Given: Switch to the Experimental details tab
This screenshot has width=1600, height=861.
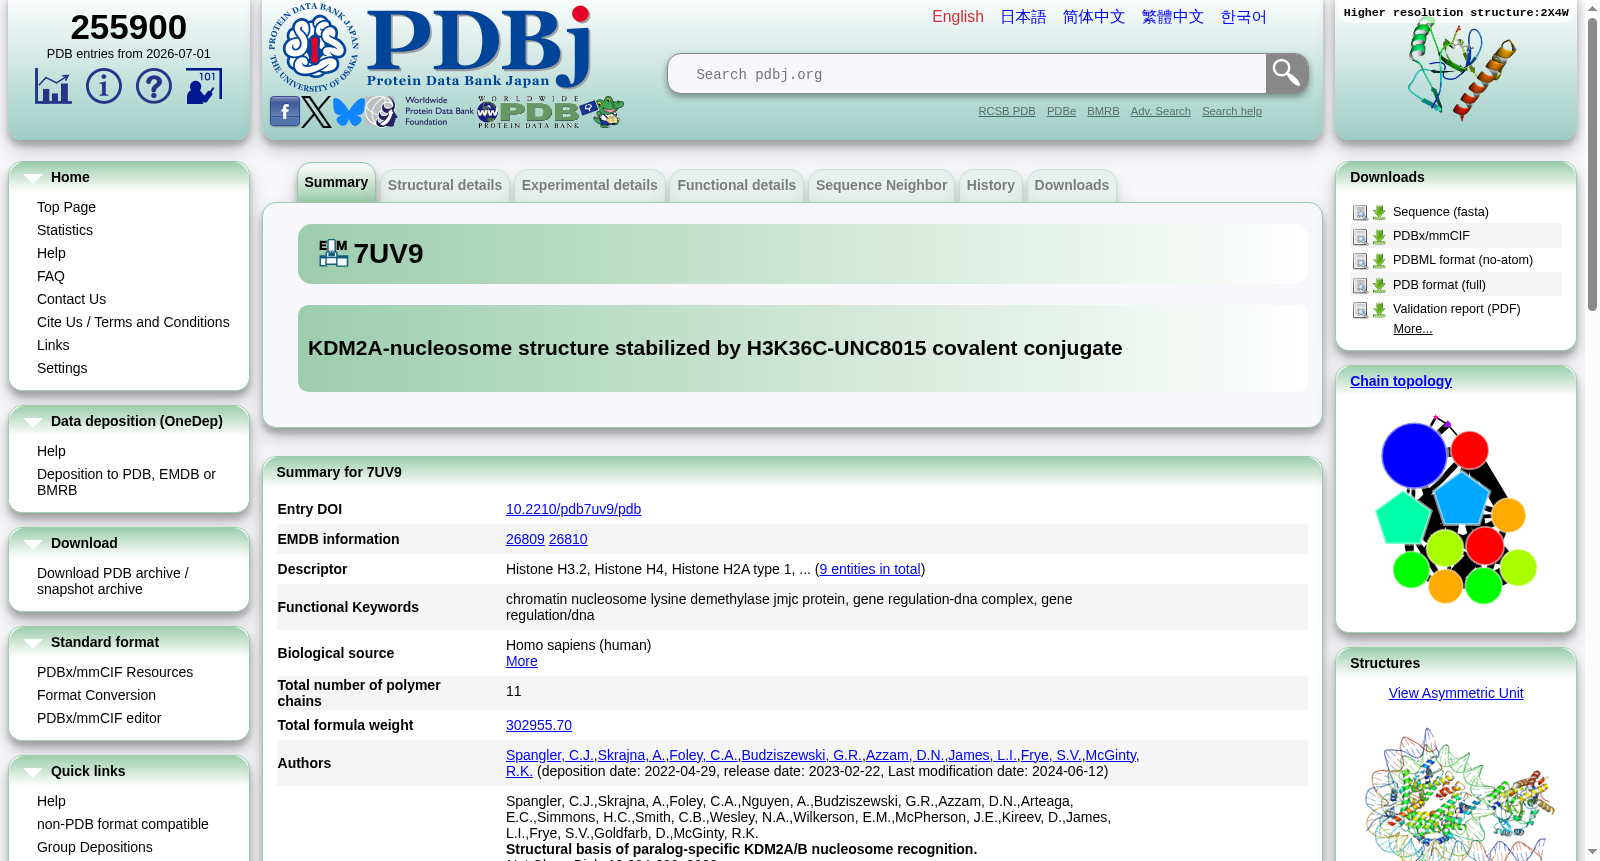Looking at the screenshot, I should point(590,185).
